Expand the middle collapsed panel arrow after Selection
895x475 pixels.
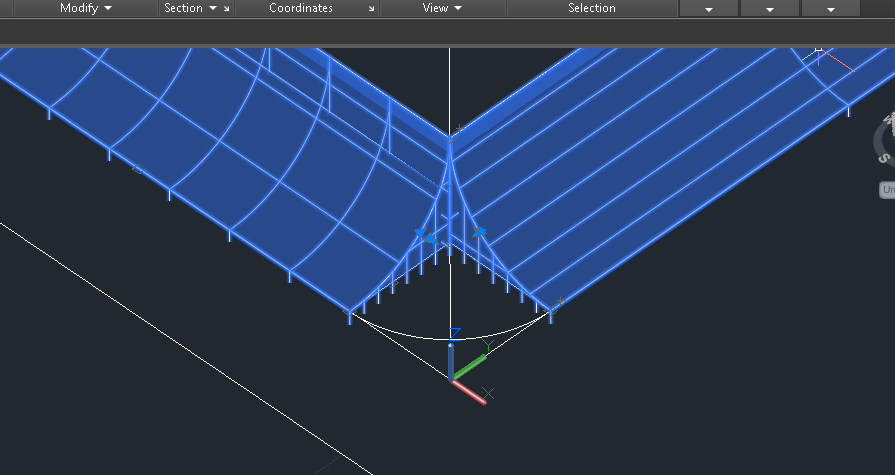point(769,9)
